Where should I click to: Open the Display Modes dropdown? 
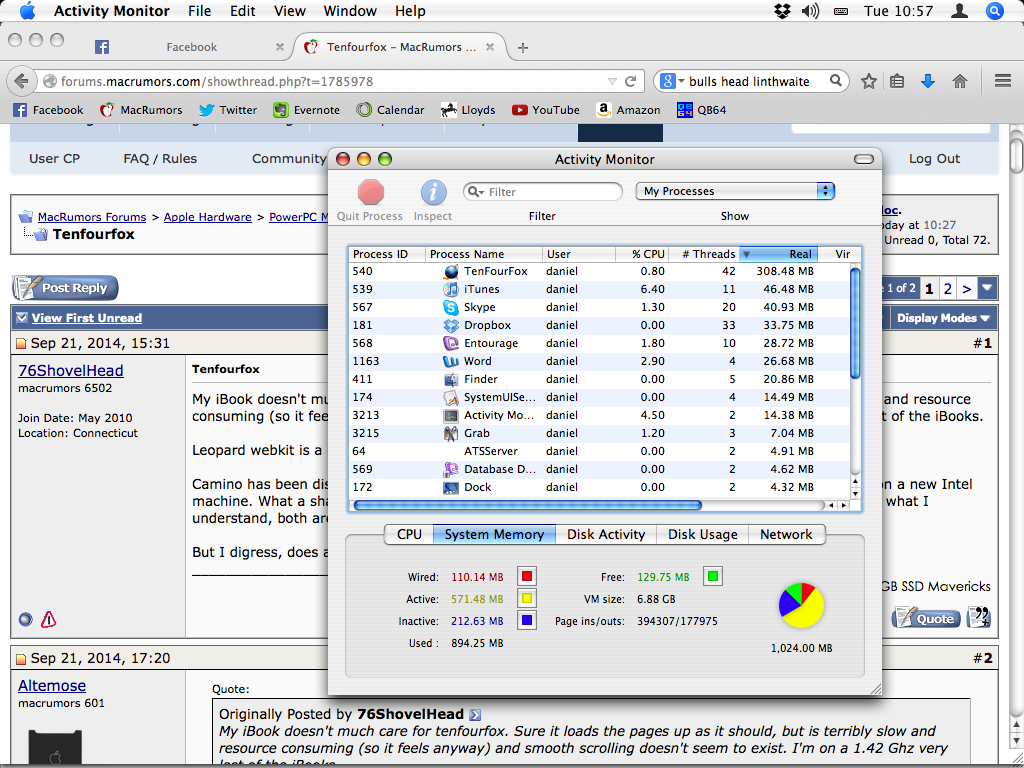pyautogui.click(x=942, y=318)
